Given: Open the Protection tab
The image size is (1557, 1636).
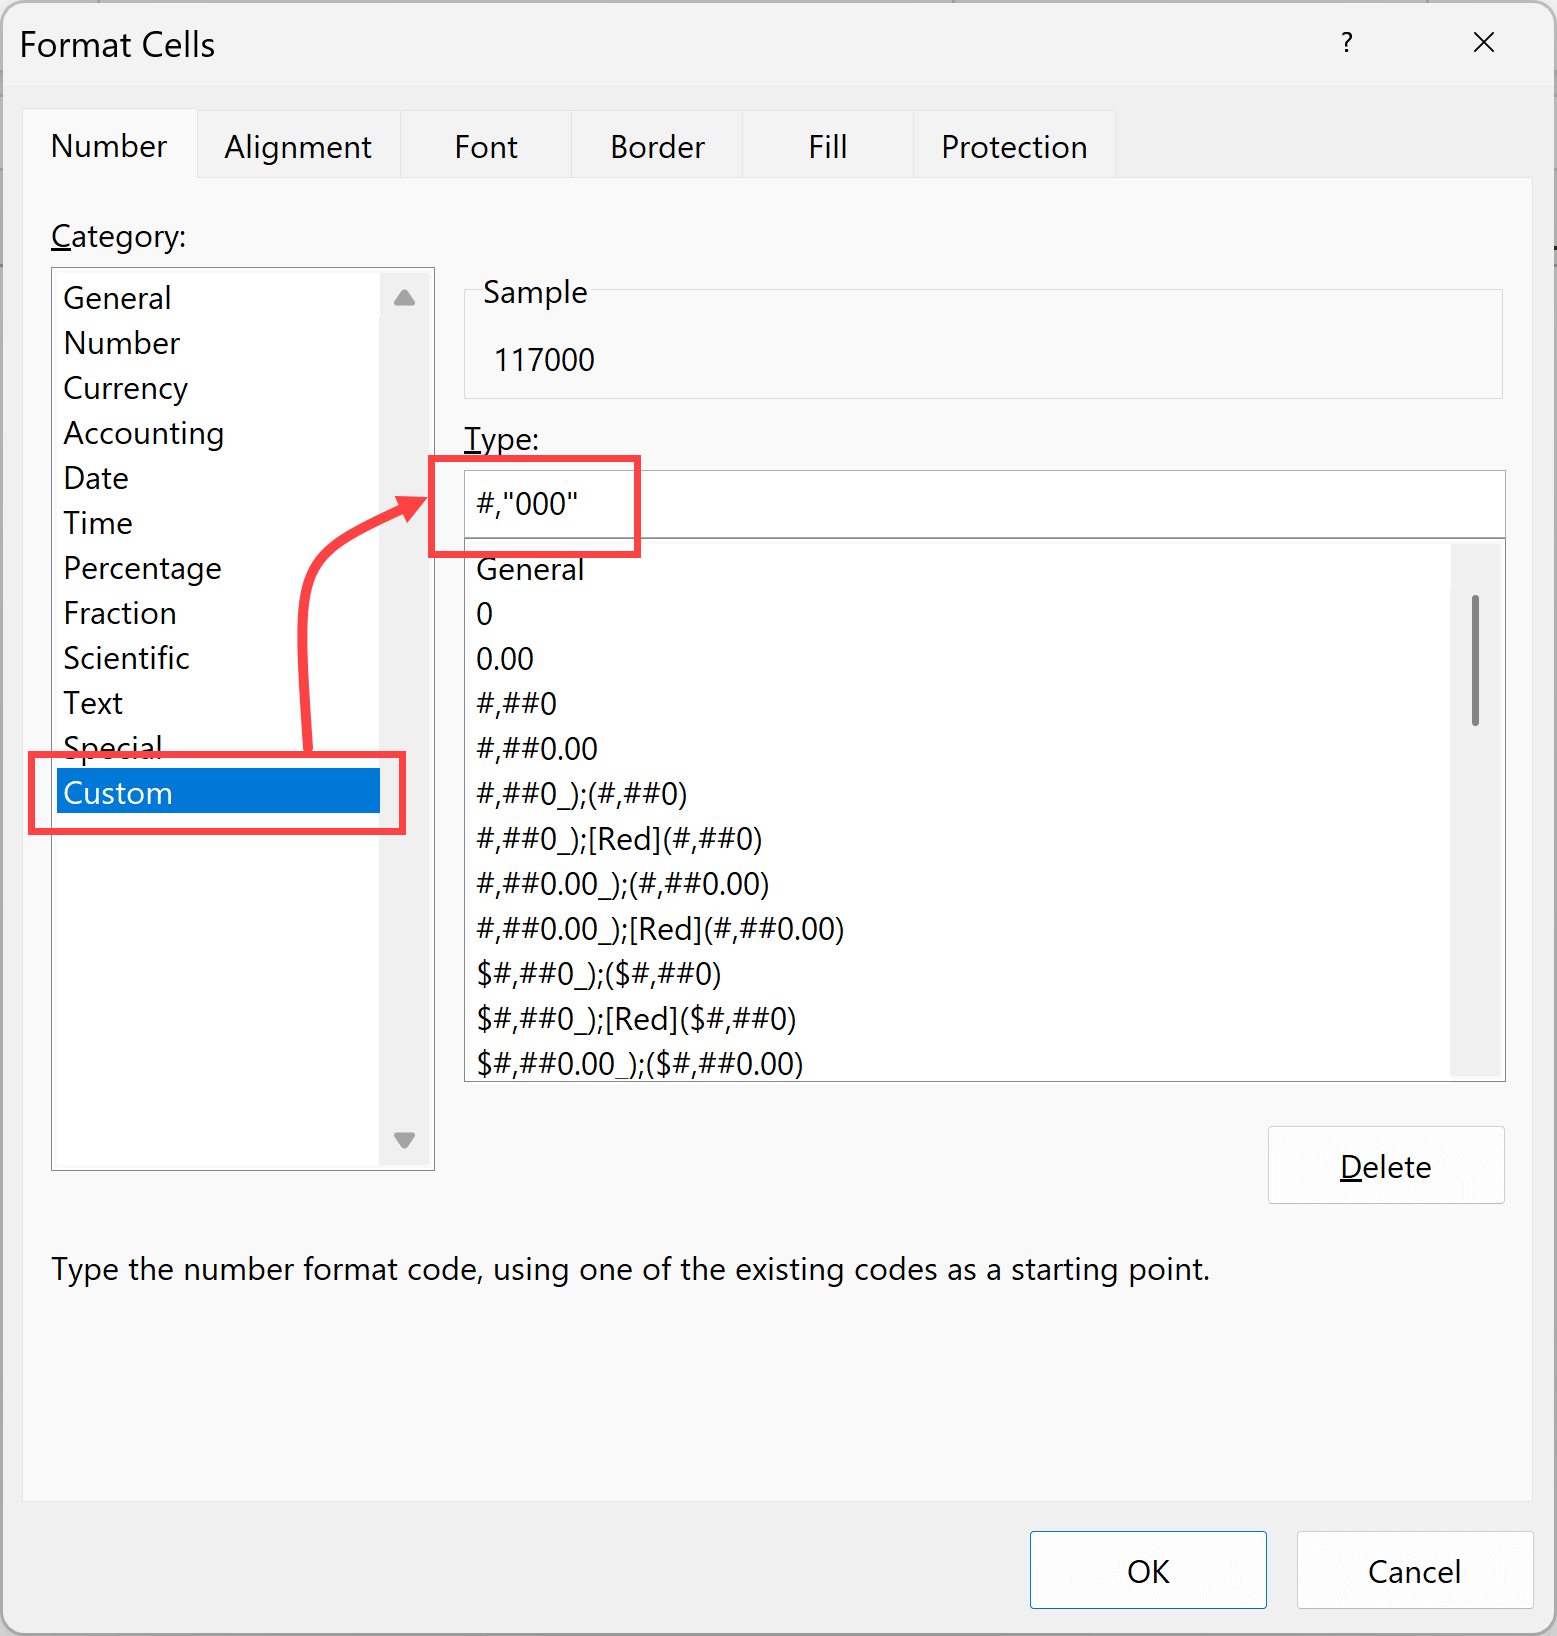Looking at the screenshot, I should point(1014,147).
